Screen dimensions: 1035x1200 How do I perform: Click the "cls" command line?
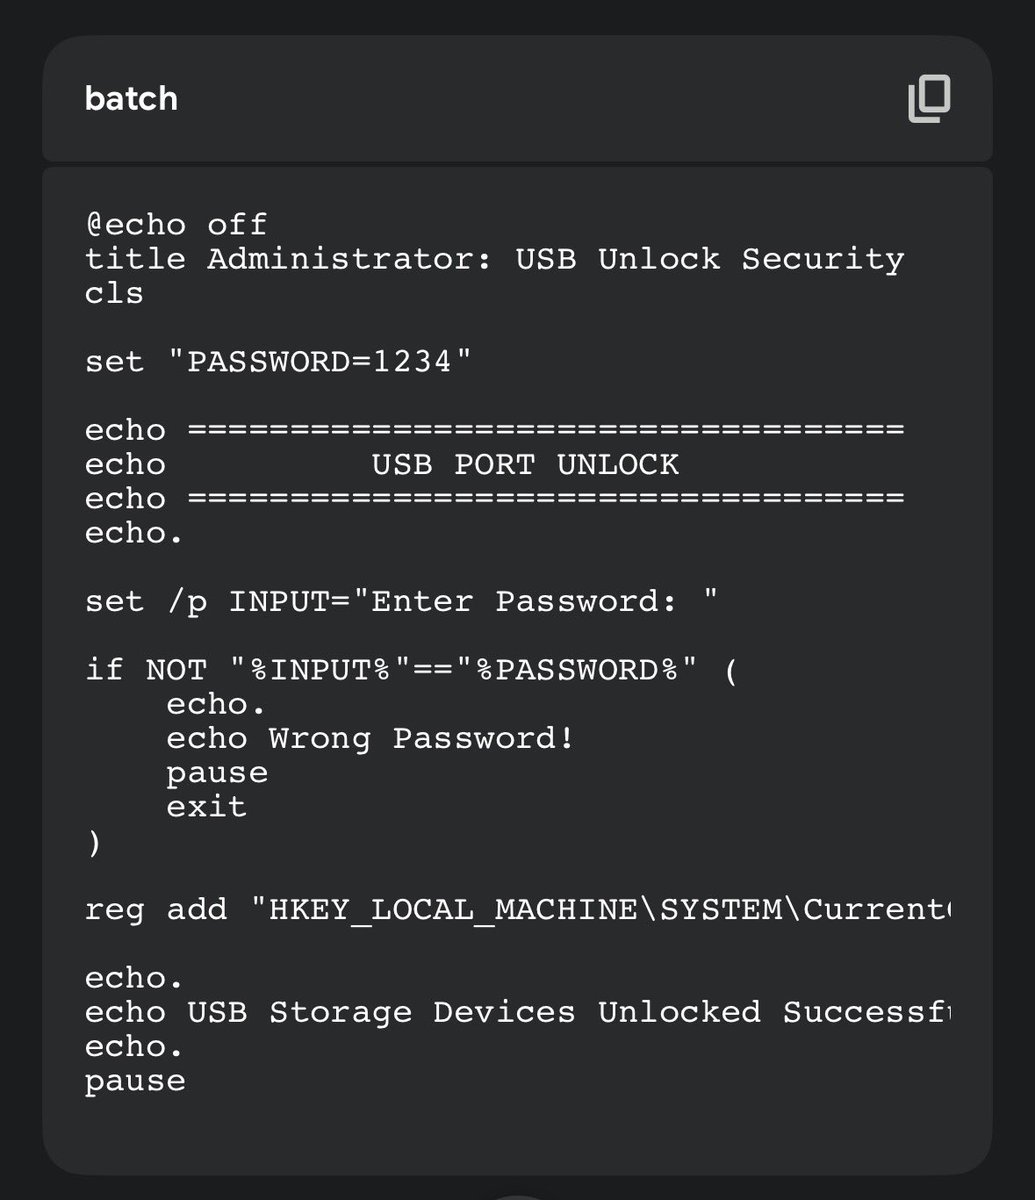(x=114, y=293)
